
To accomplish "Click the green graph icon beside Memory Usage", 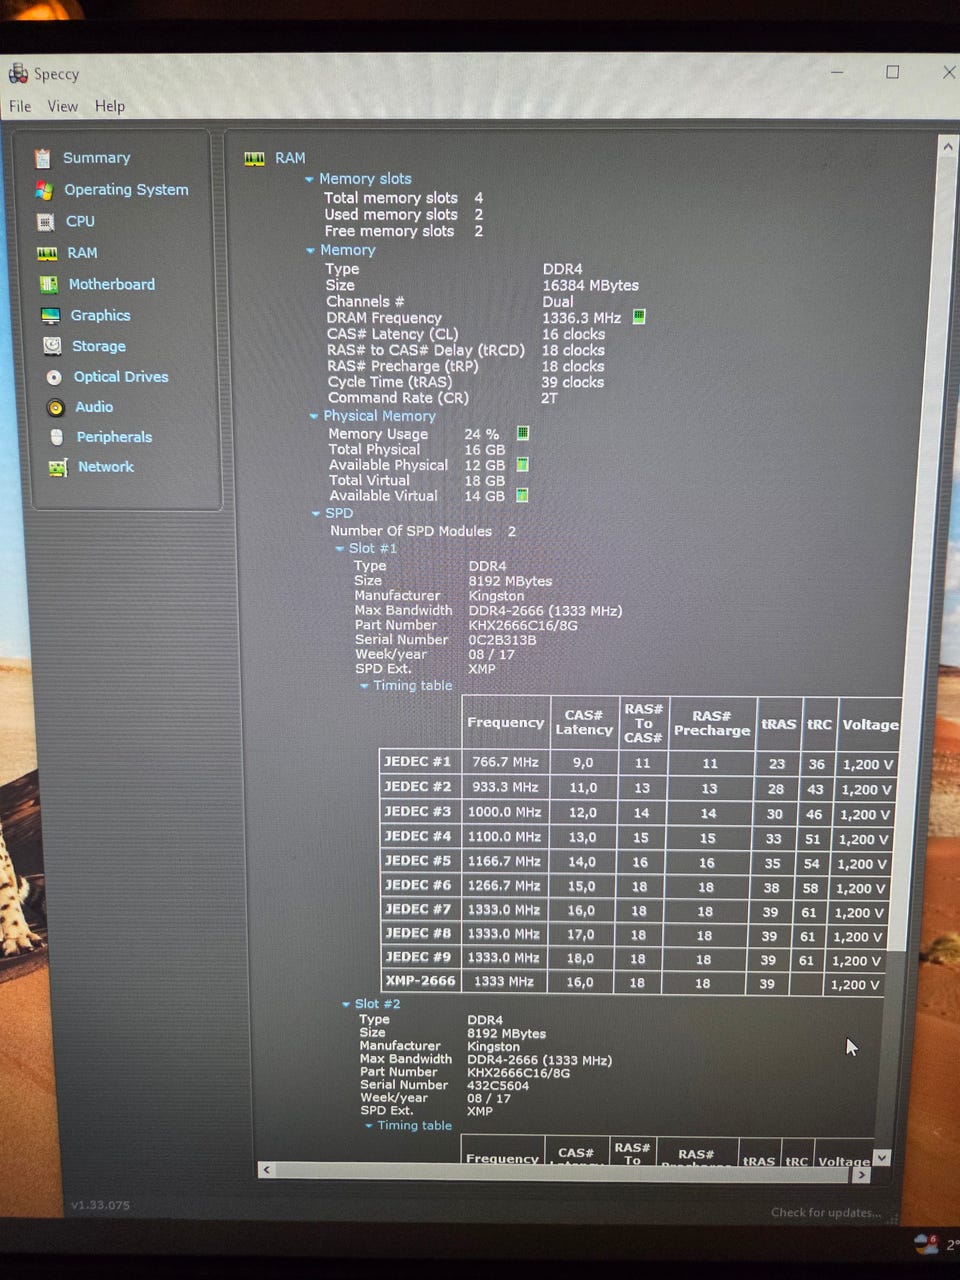I will click(x=522, y=433).
